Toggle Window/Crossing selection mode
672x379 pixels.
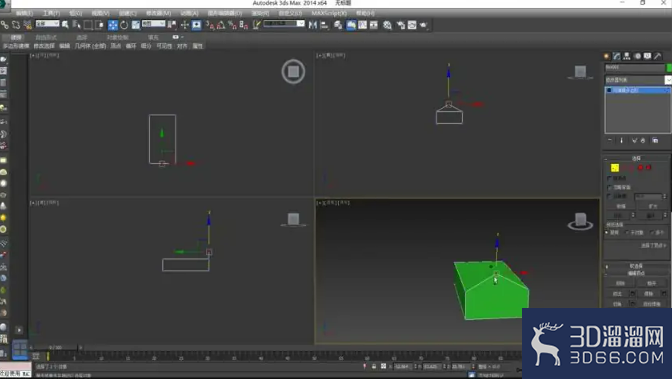(99, 25)
